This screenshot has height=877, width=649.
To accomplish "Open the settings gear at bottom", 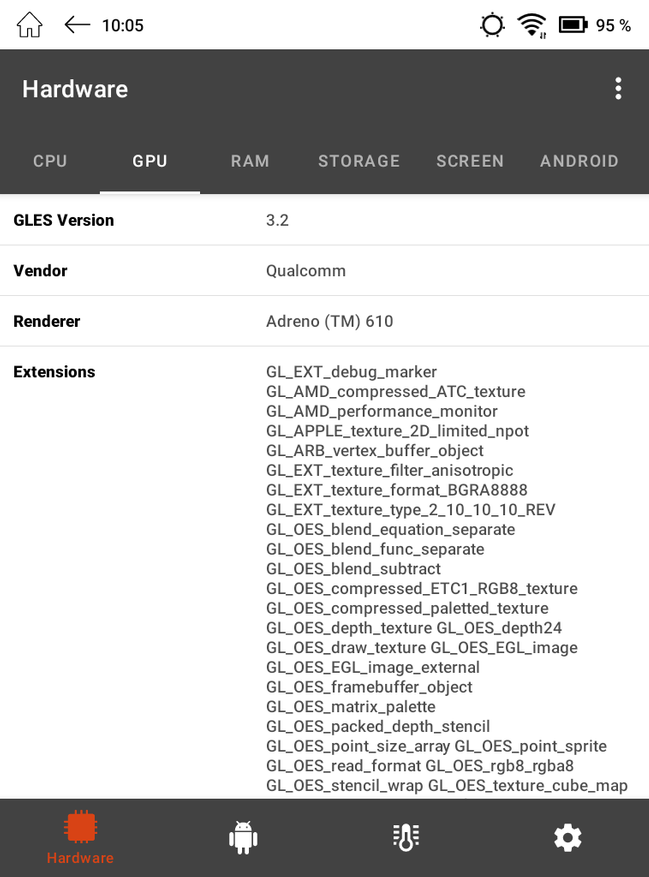I will click(x=567, y=837).
